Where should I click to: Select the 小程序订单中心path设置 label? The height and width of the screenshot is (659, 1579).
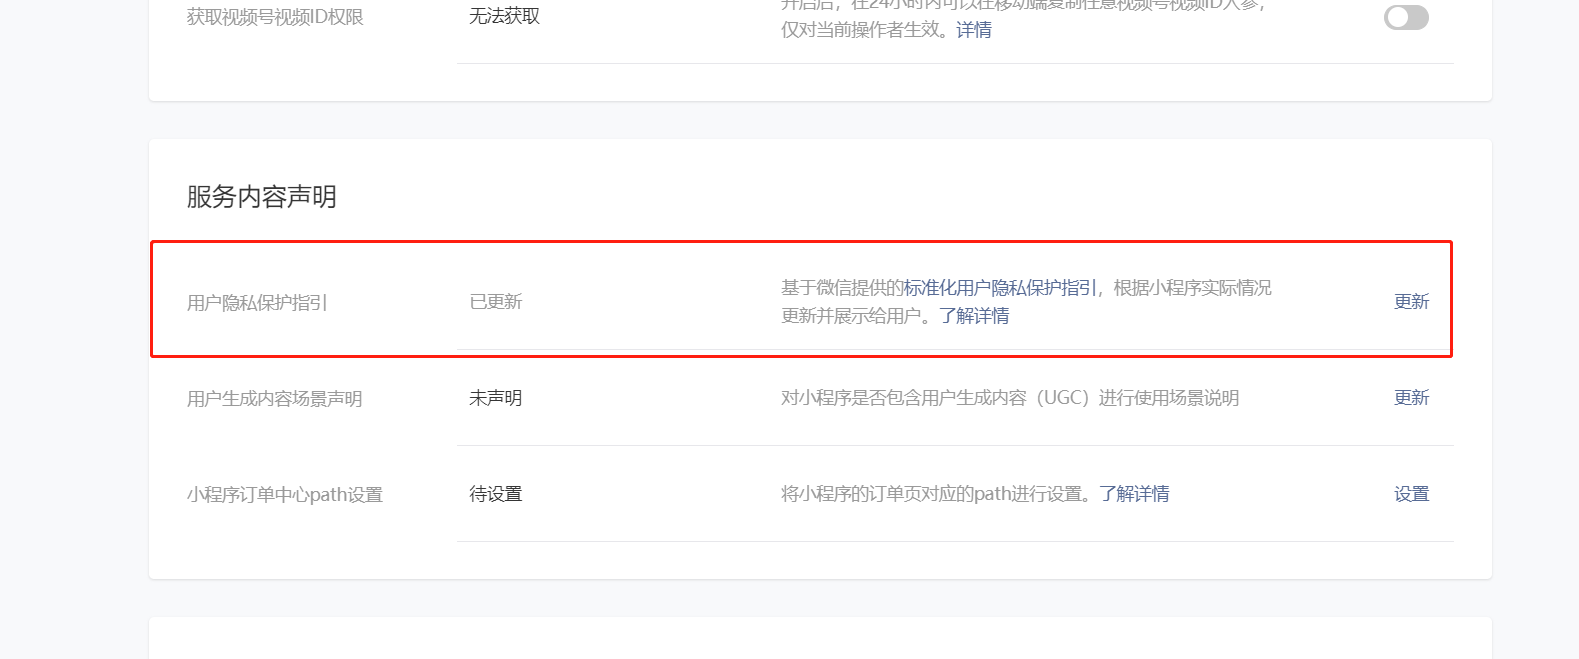click(285, 495)
